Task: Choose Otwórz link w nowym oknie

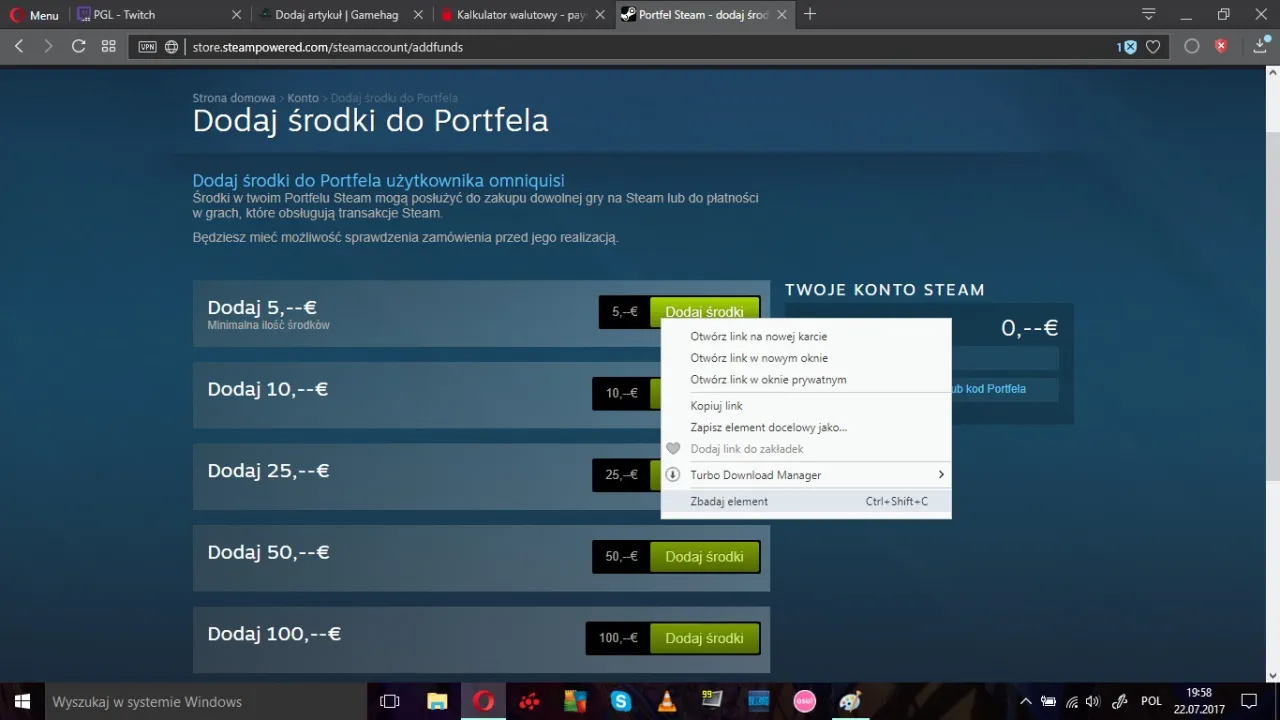Action: point(806,358)
